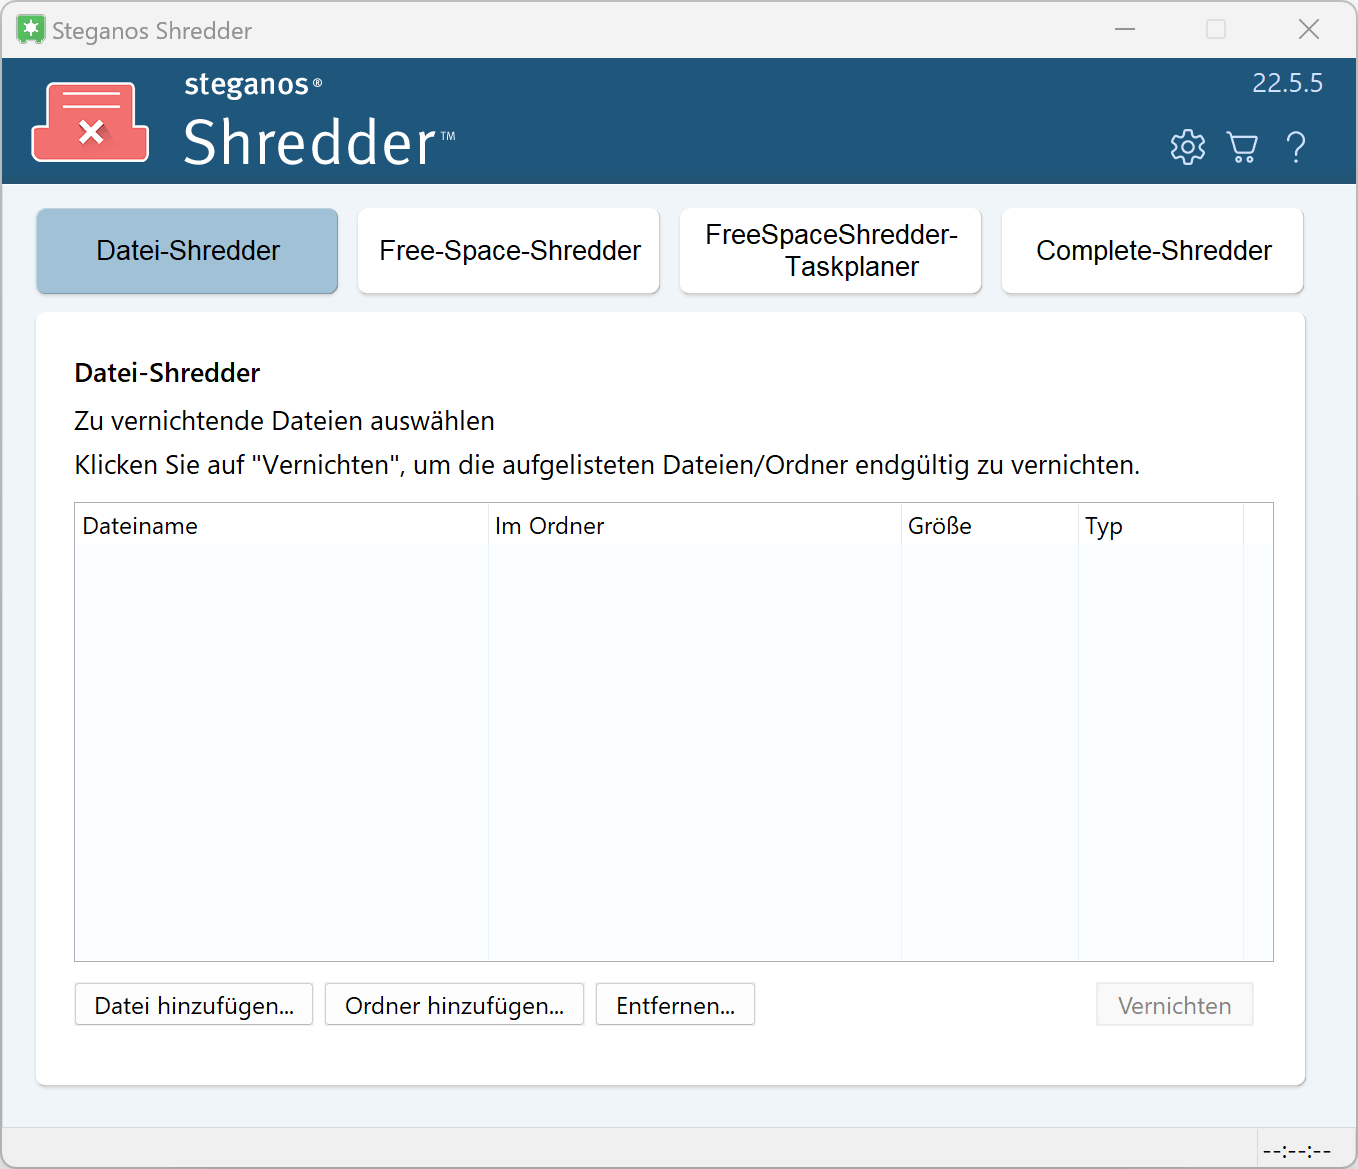This screenshot has width=1358, height=1169.
Task: Sort by the Dateiname column header
Action: point(140,525)
